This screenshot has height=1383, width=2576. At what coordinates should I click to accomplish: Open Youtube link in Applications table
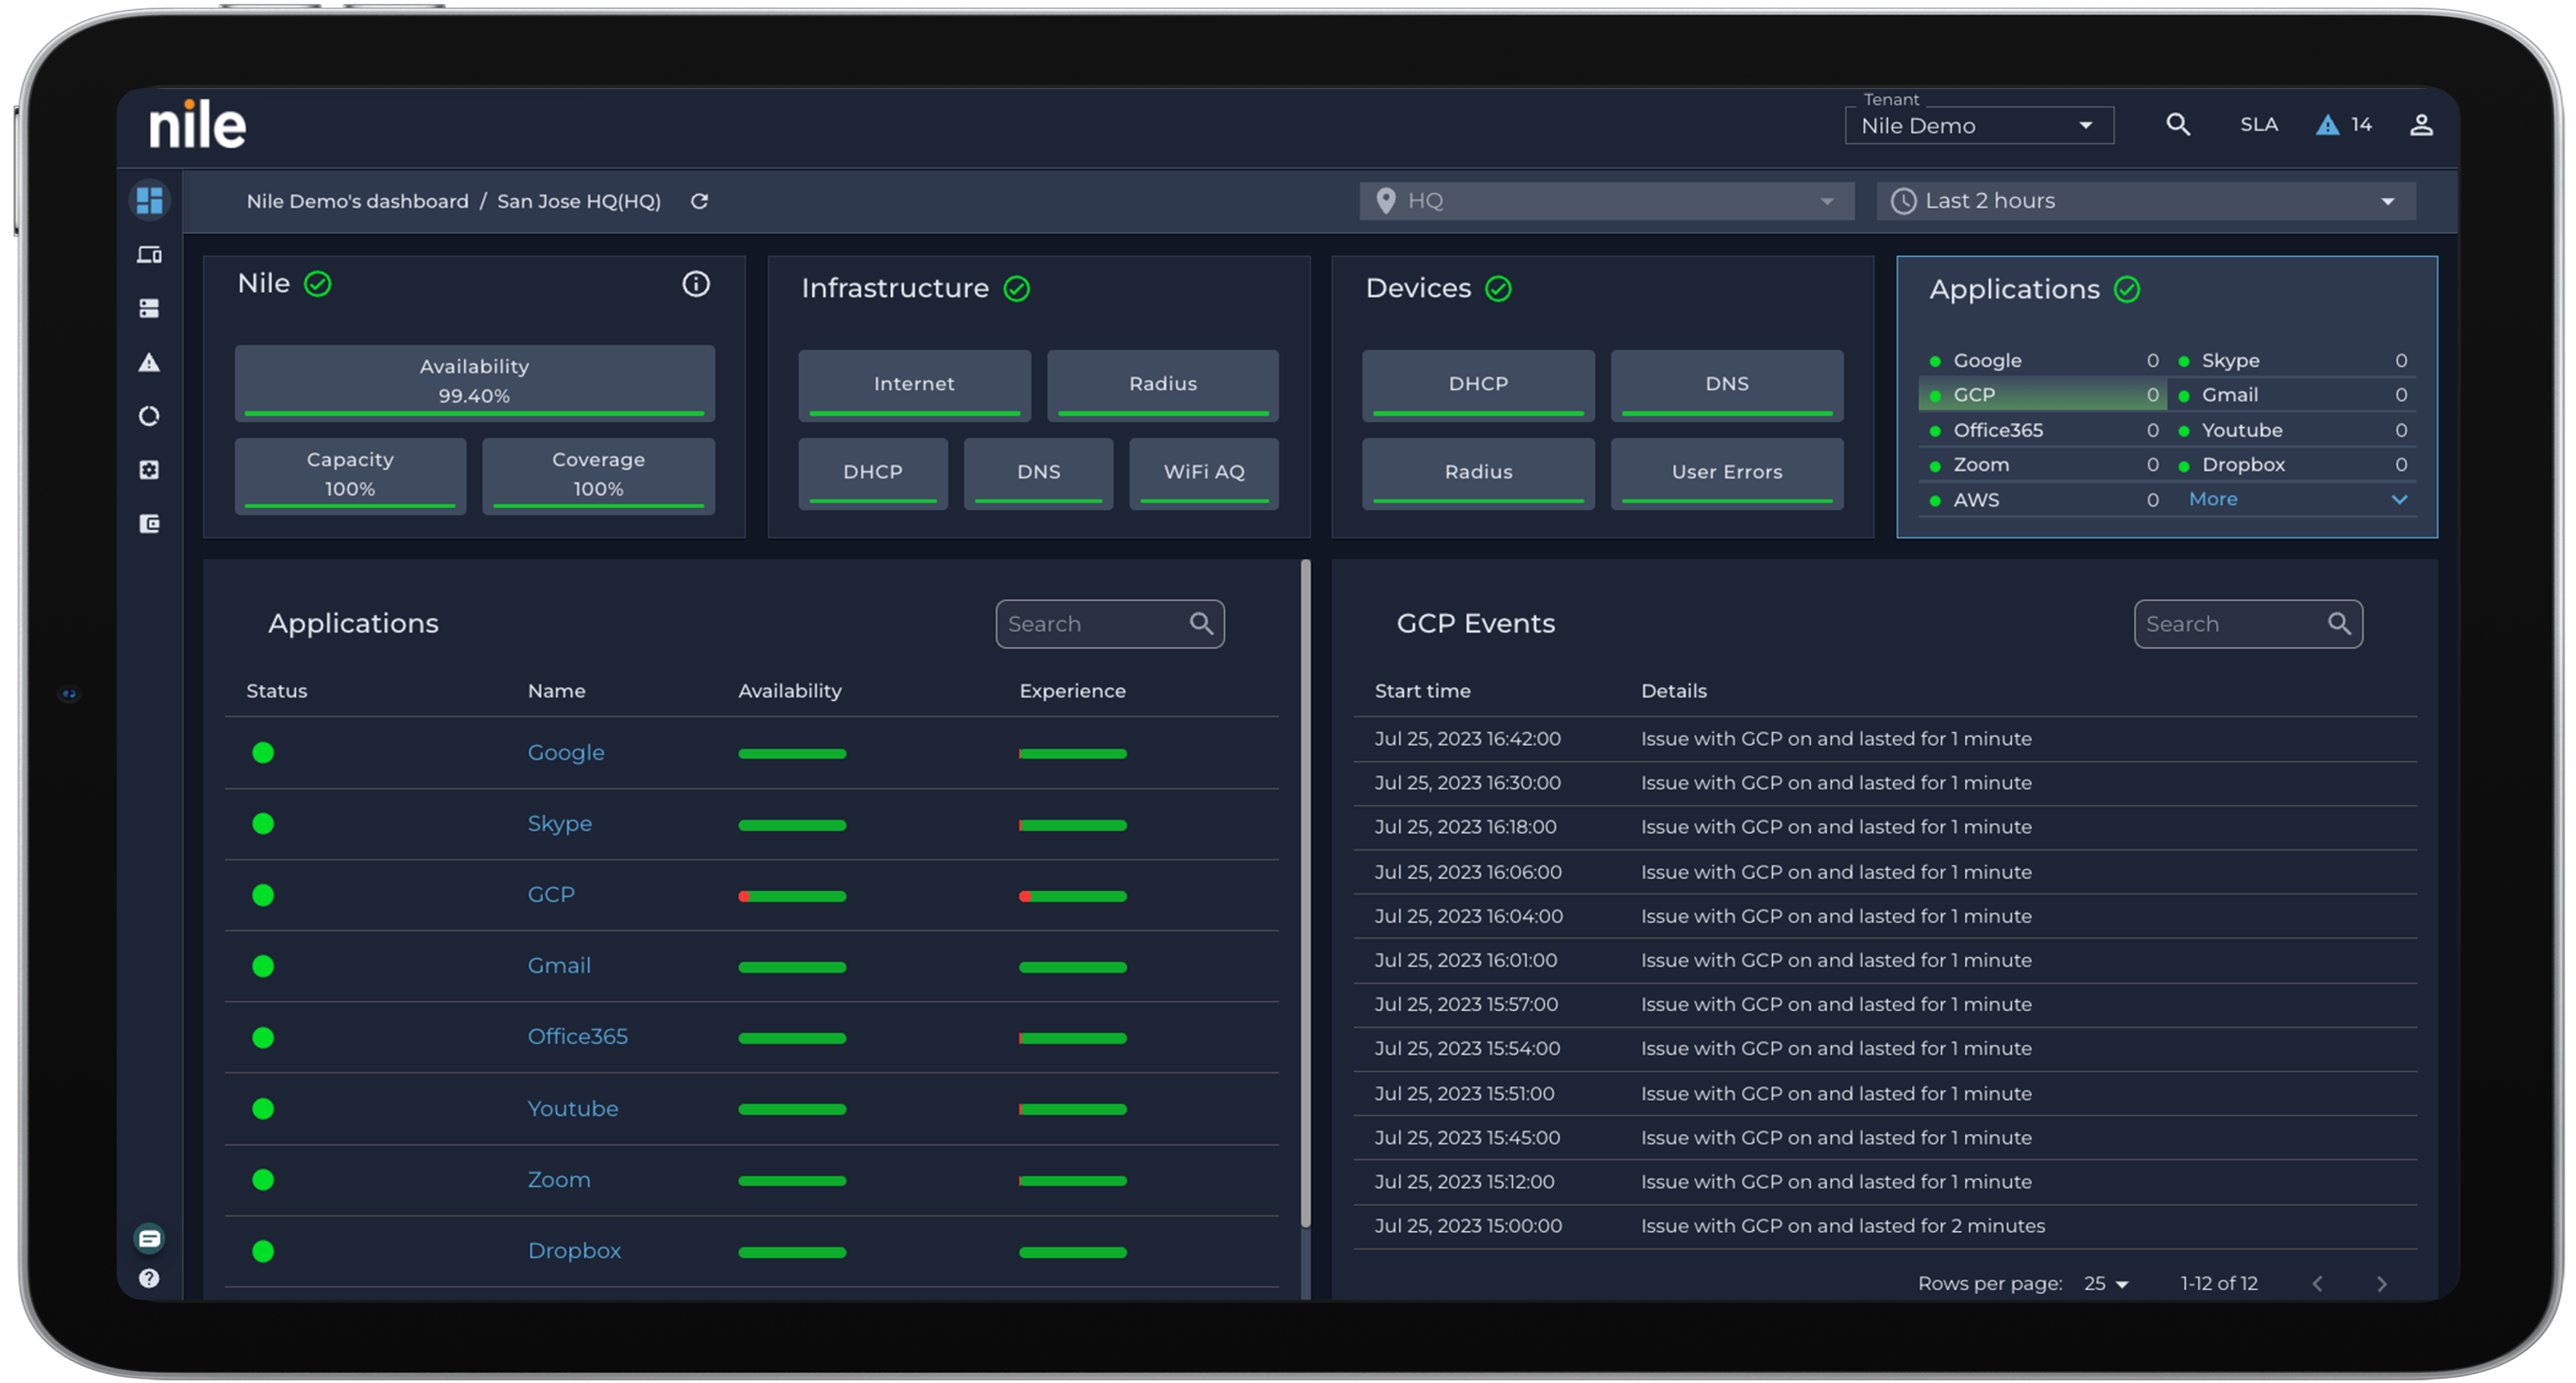point(572,1108)
